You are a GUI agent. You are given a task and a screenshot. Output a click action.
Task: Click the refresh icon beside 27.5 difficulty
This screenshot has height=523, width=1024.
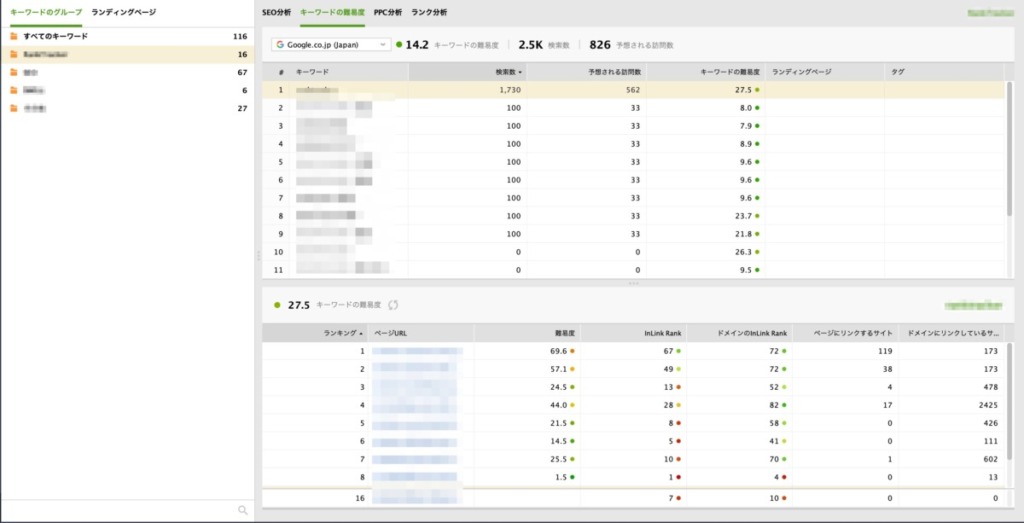tap(393, 305)
